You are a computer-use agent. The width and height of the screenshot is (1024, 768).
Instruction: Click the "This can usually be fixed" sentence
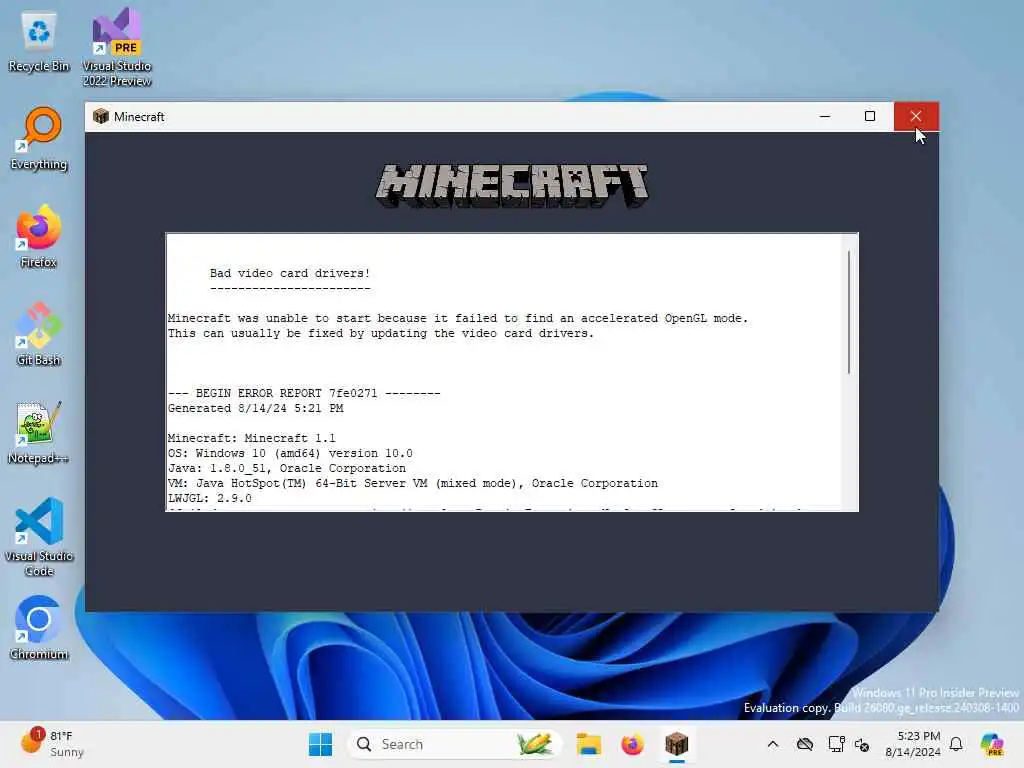point(381,333)
